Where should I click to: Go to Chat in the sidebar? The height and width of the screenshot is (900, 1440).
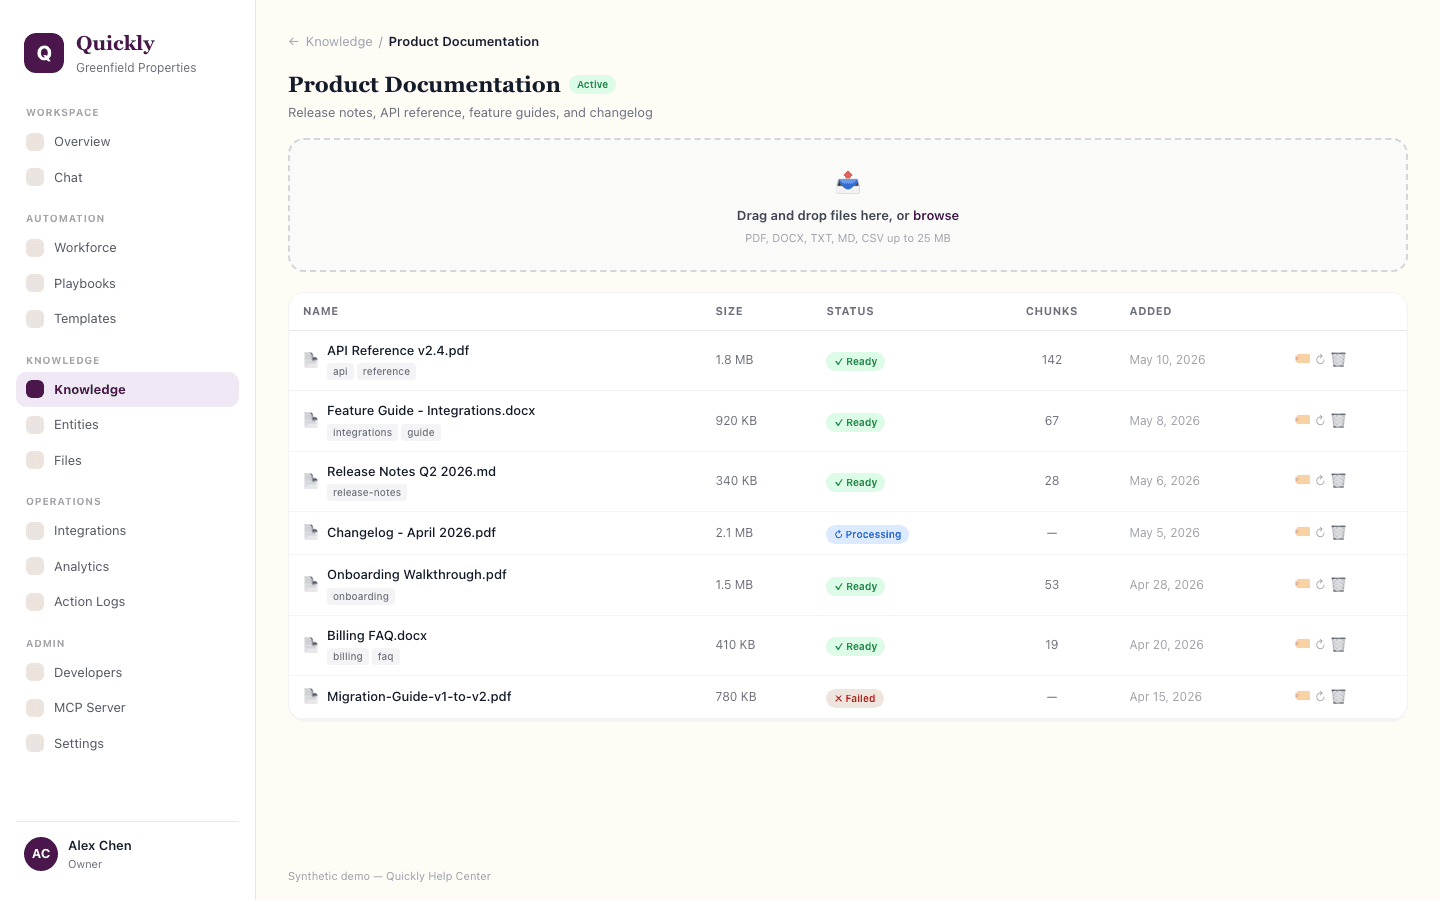[x=127, y=177]
